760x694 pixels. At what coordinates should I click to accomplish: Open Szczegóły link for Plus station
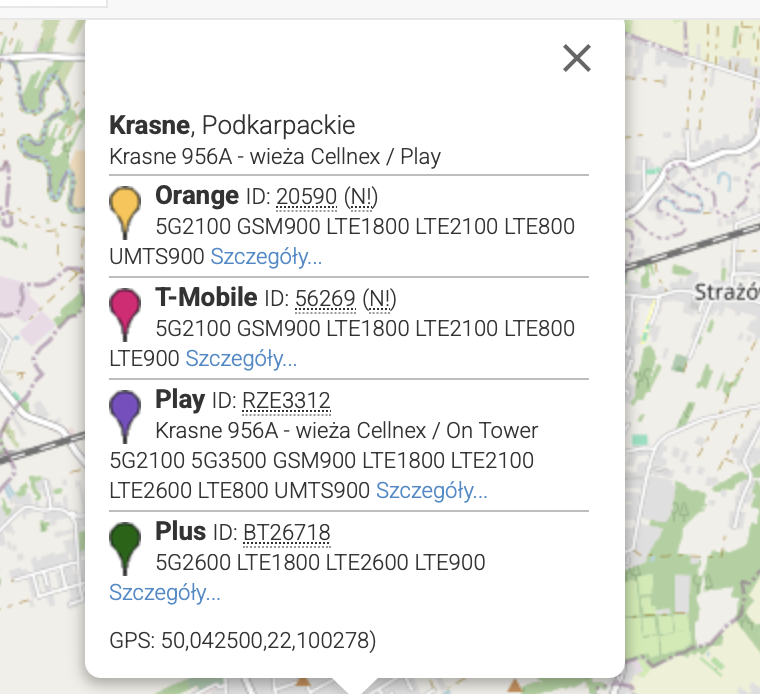tap(165, 592)
